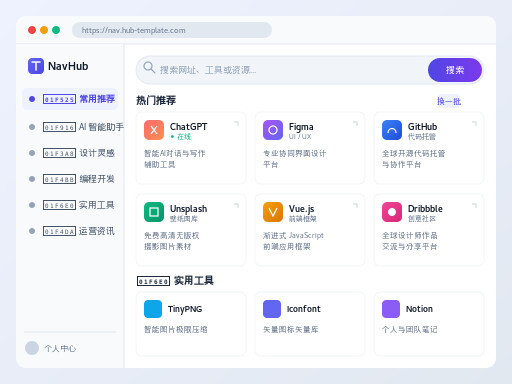Viewport: 512px width, 384px height.
Task: Click the Figma description 专业协同界面设计平台
Action: tap(295, 159)
